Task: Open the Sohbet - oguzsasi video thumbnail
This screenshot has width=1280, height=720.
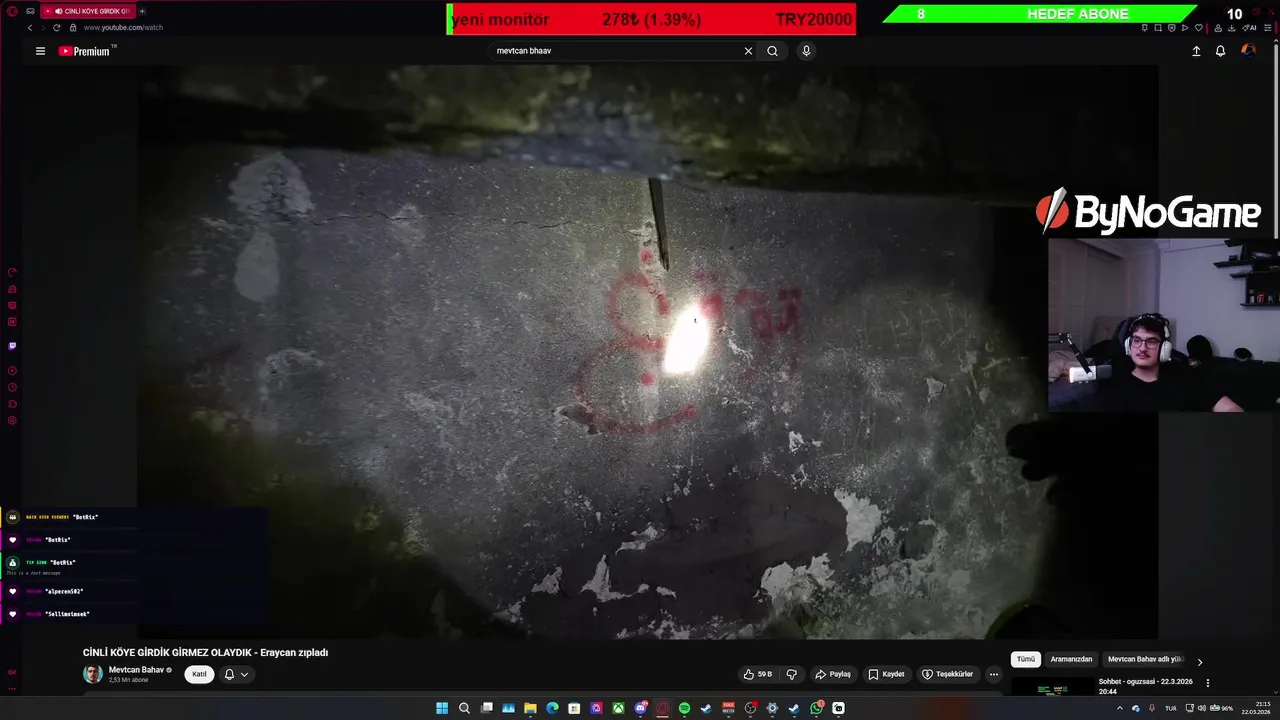Action: click(1052, 687)
